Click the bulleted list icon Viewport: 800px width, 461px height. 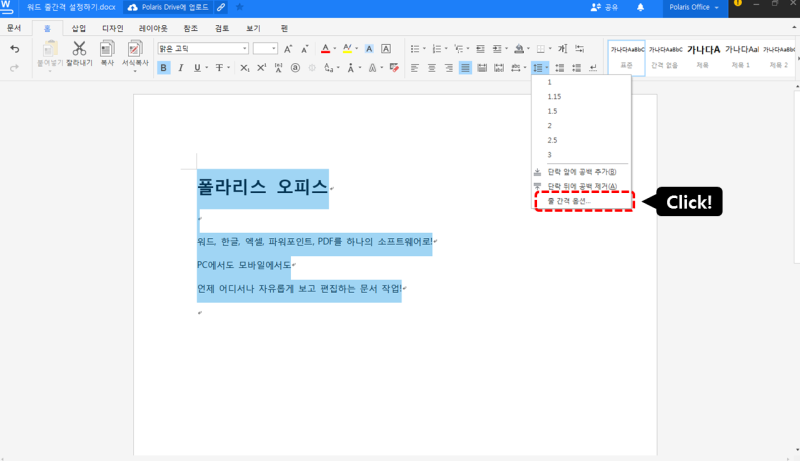click(415, 49)
